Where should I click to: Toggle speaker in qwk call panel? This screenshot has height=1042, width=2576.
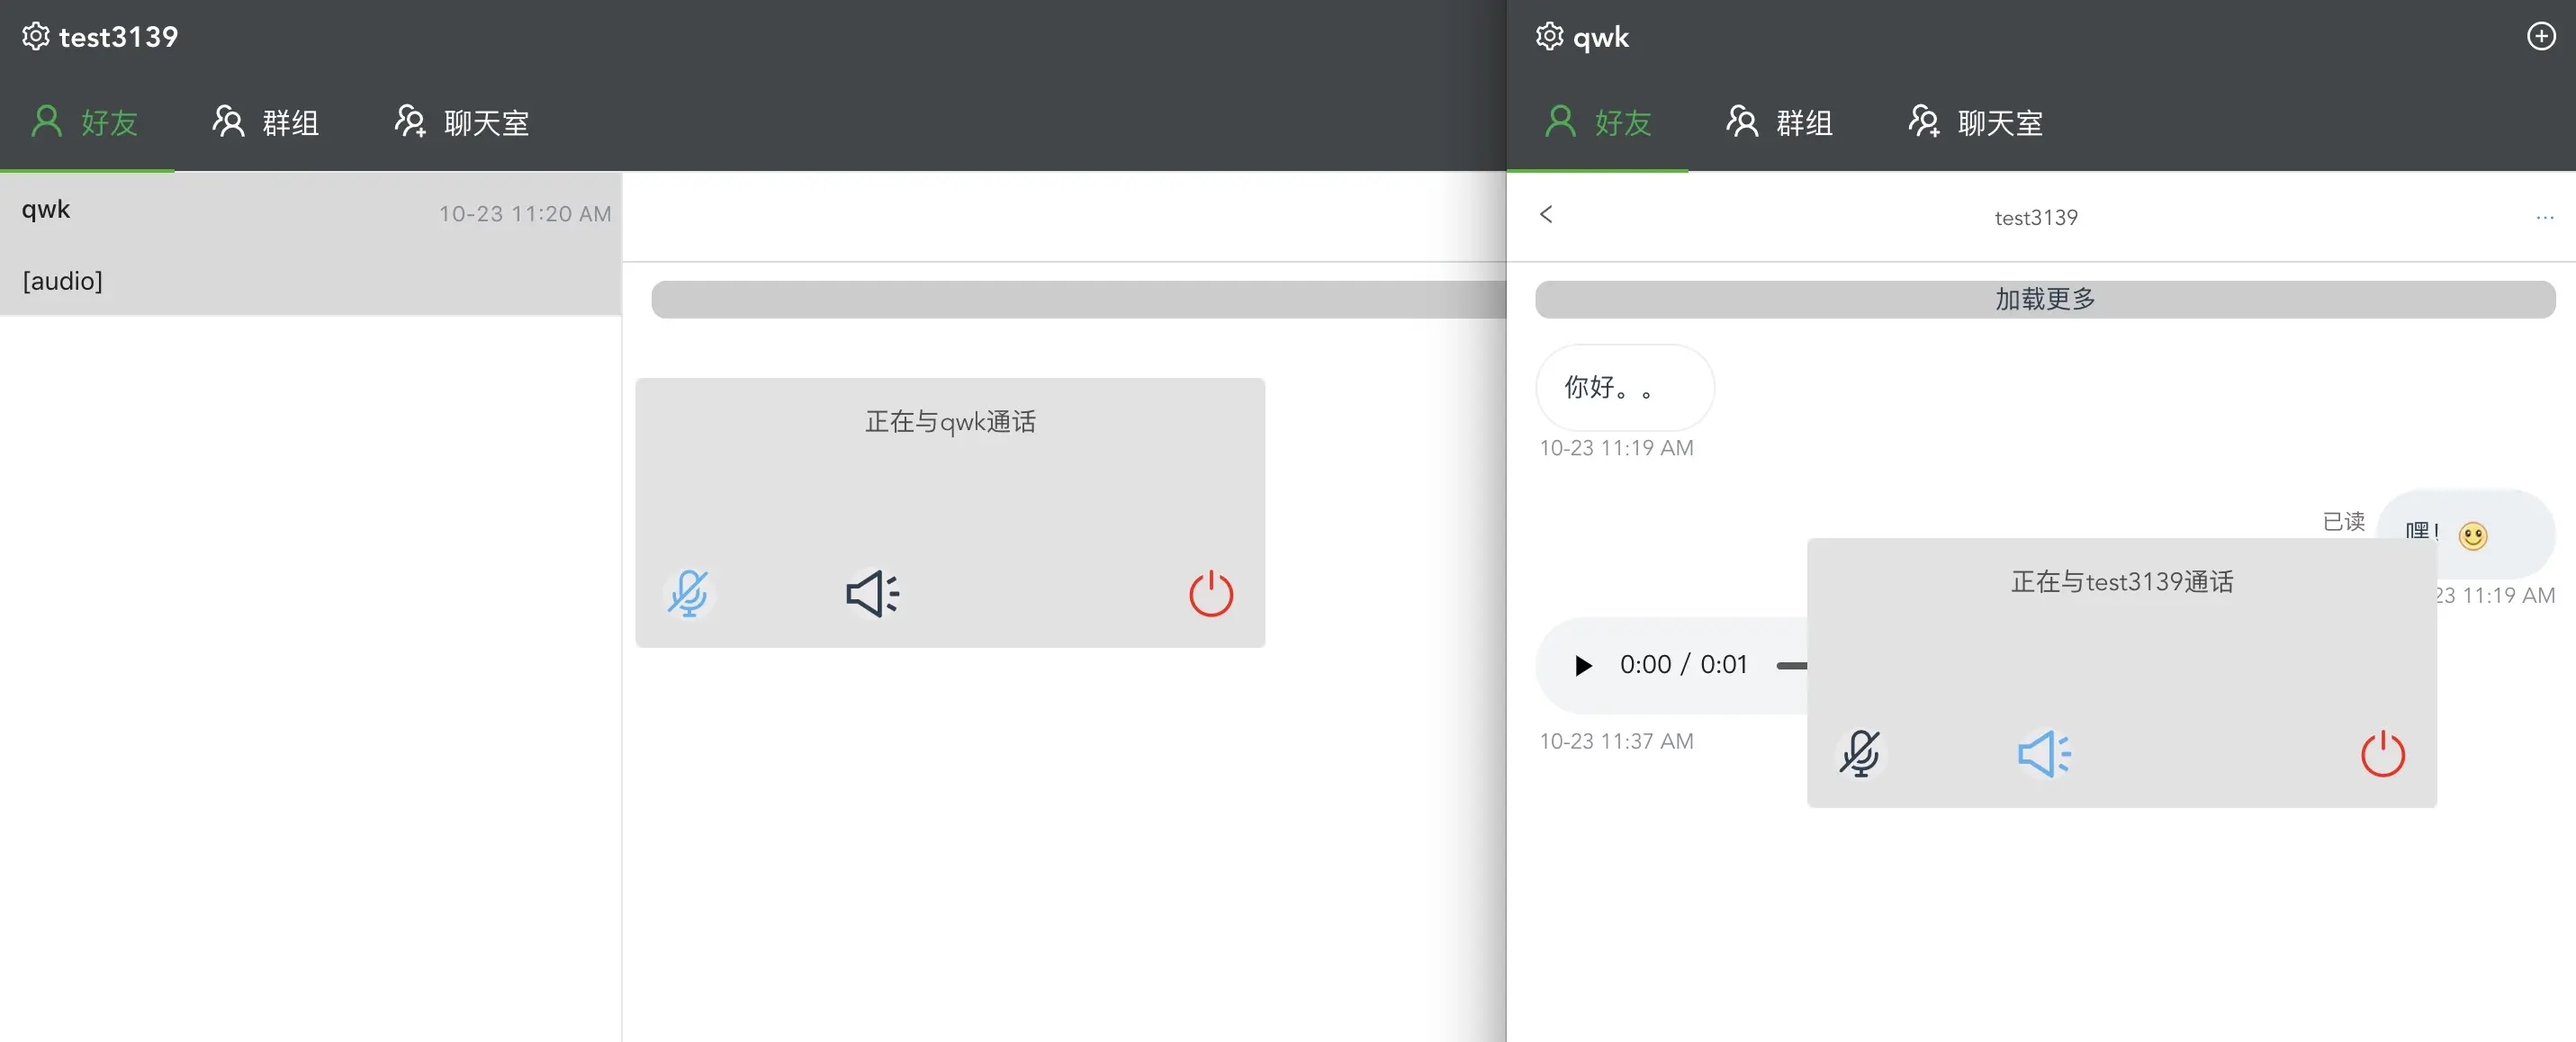872,594
